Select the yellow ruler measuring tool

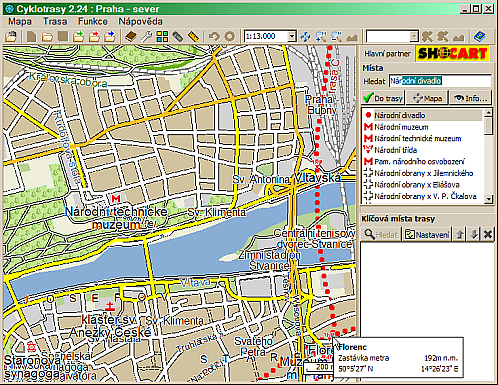coord(193,36)
